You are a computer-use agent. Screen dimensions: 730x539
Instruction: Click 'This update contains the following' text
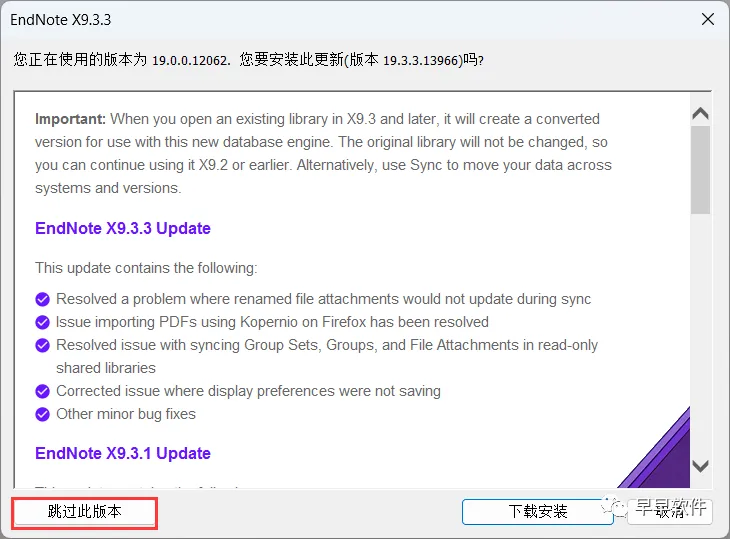tap(146, 268)
